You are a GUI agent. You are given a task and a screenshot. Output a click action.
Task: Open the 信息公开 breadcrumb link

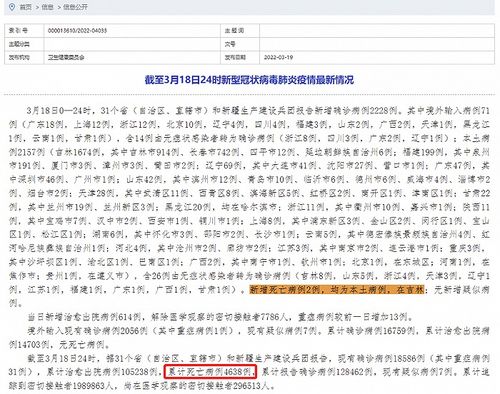click(x=75, y=7)
